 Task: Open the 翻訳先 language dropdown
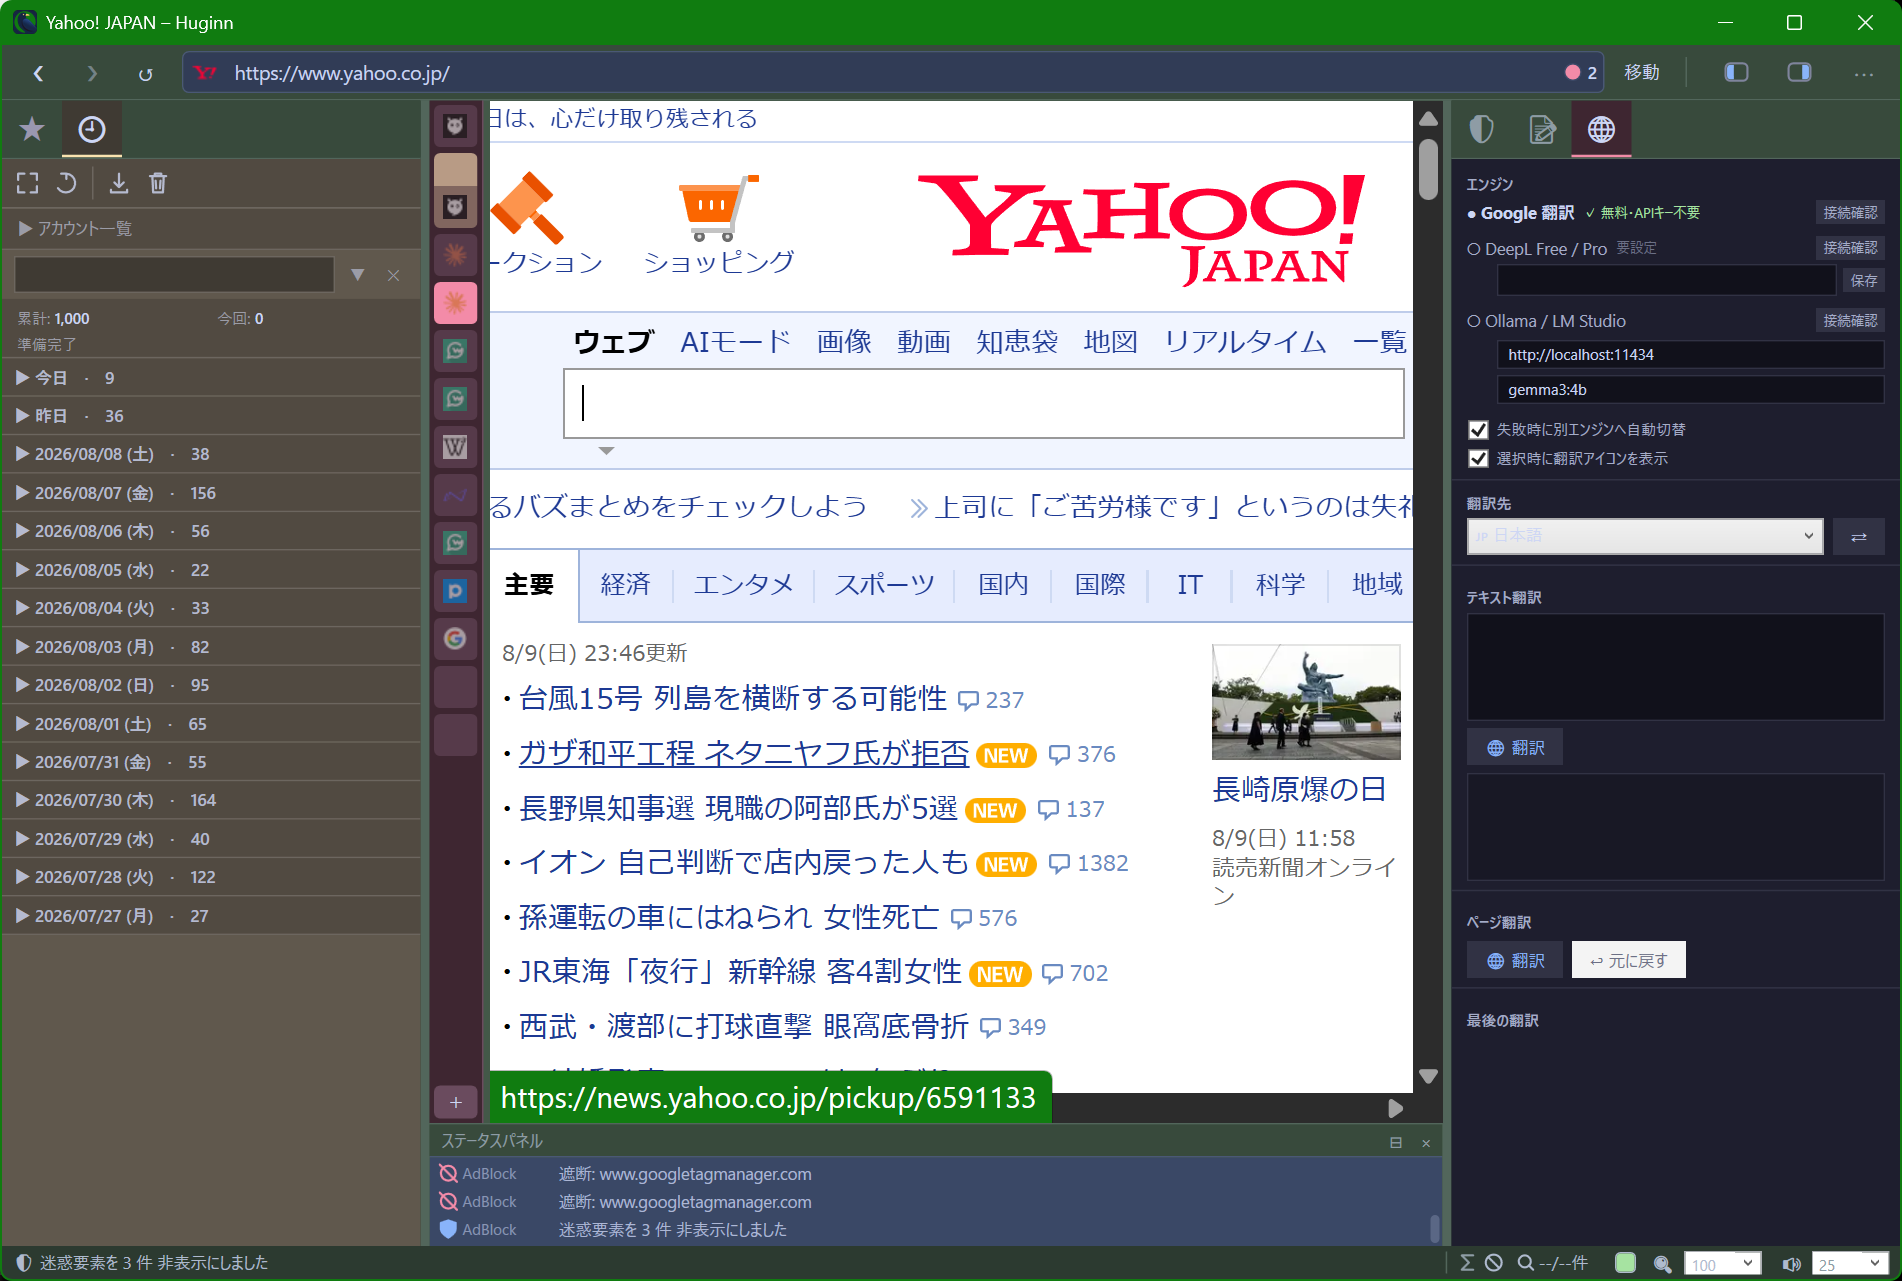(x=1644, y=536)
